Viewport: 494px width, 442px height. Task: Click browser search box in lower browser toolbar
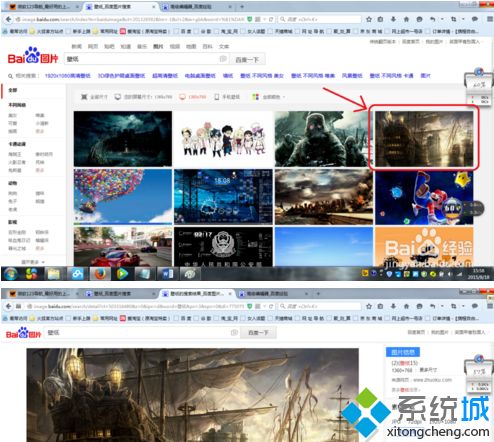[320, 306]
